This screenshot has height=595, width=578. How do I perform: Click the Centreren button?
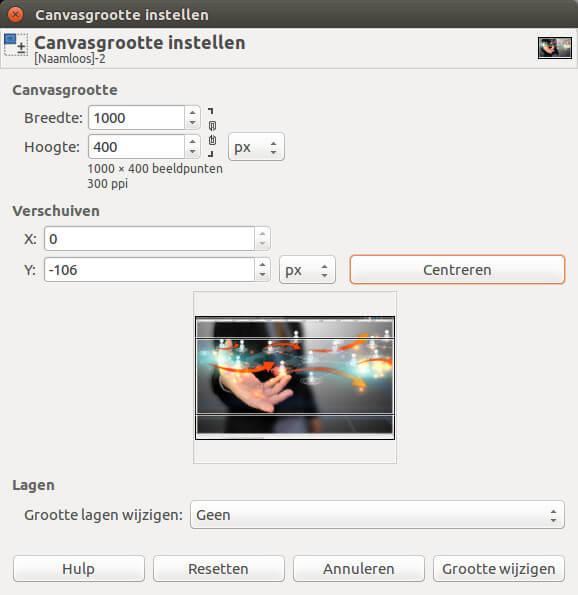pos(457,270)
